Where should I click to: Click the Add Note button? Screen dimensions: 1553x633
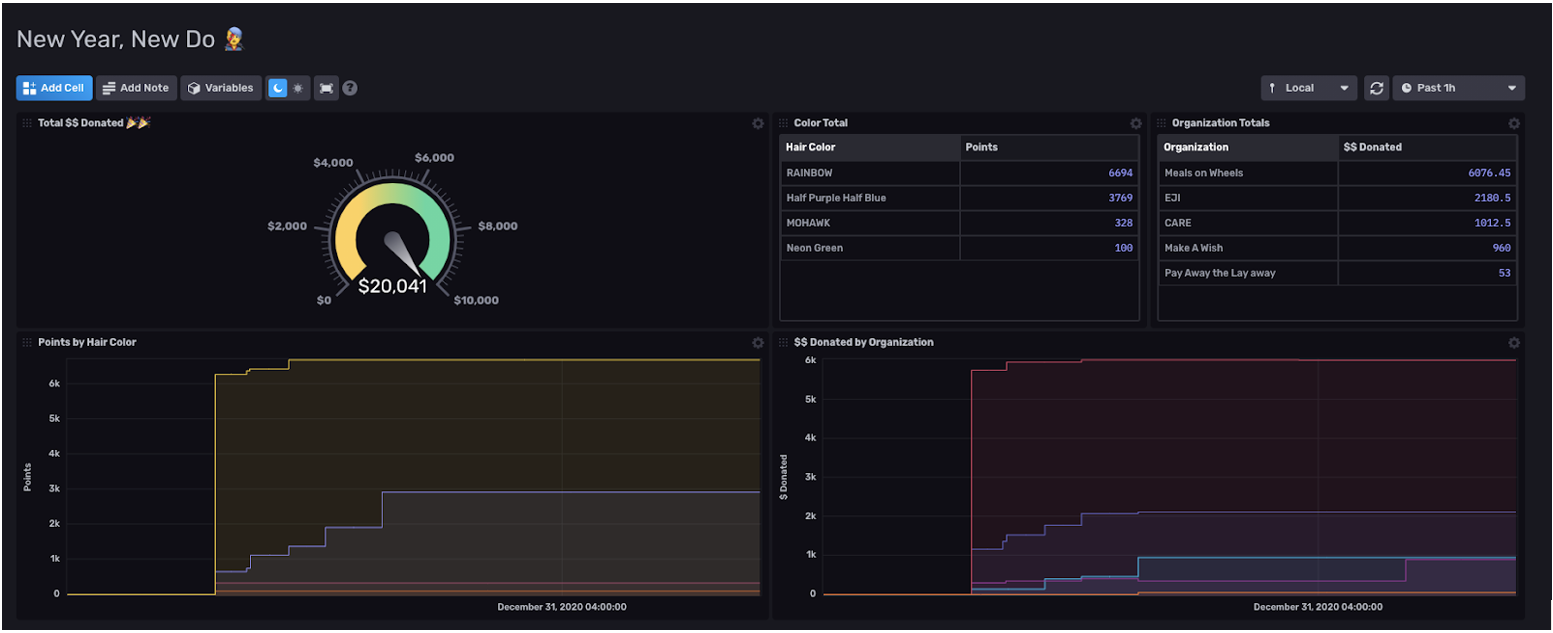[136, 88]
